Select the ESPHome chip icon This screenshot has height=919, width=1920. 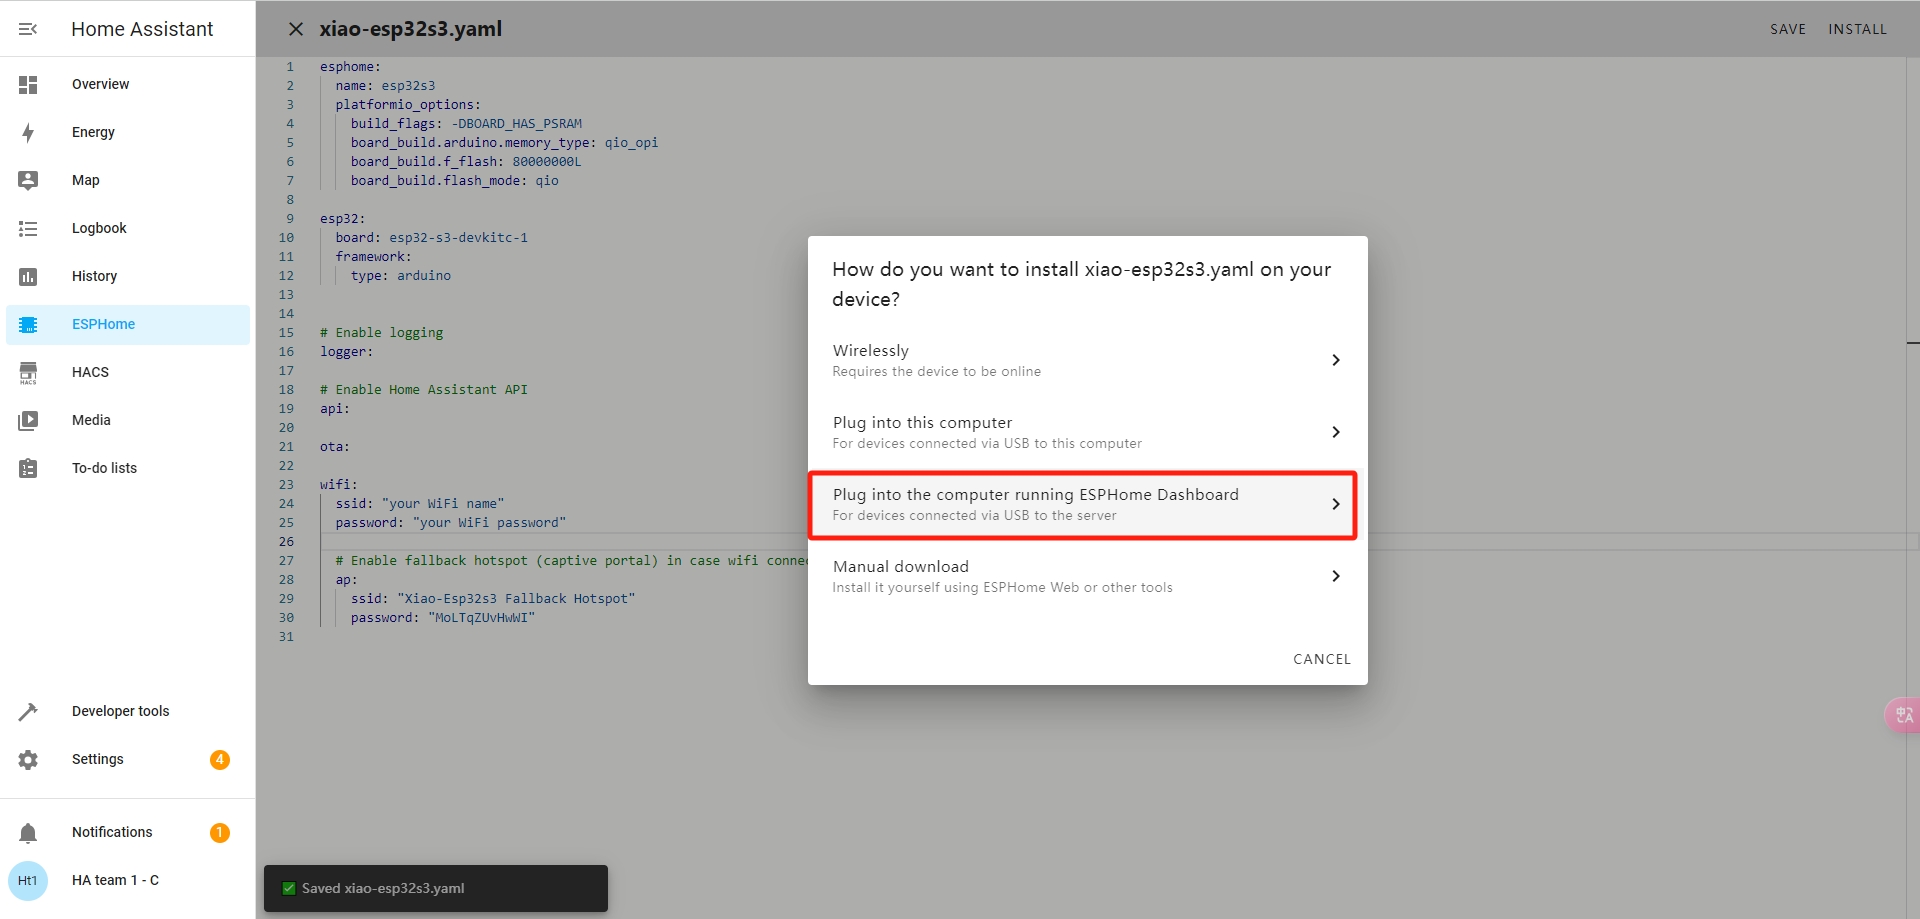click(28, 325)
